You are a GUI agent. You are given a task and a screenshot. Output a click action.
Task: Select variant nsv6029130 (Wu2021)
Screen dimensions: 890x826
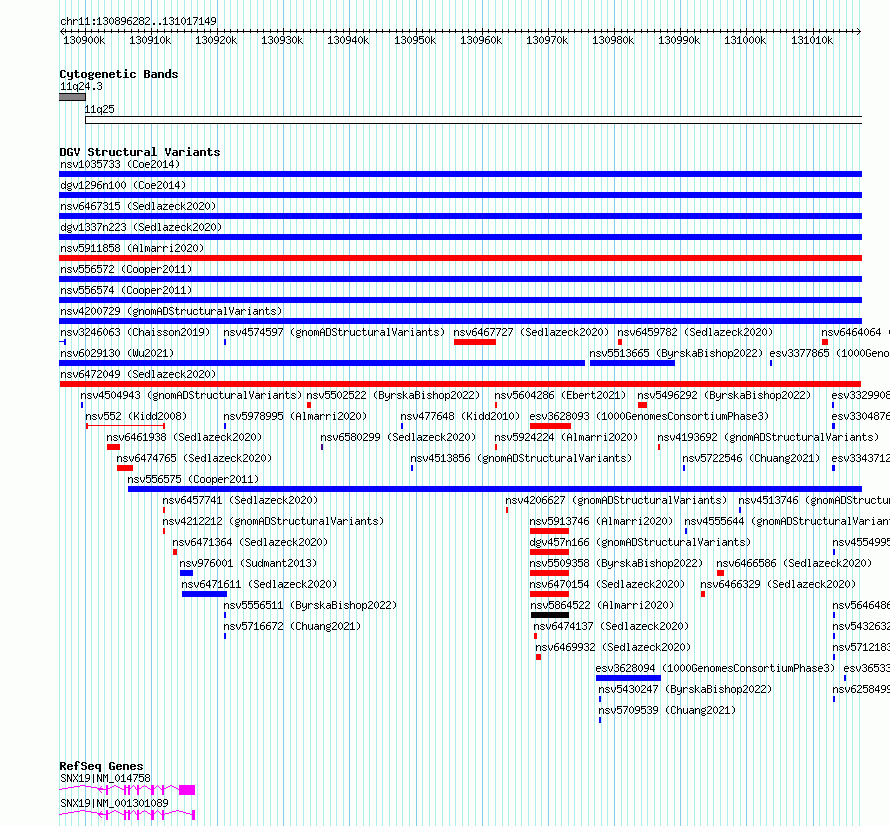click(x=322, y=363)
